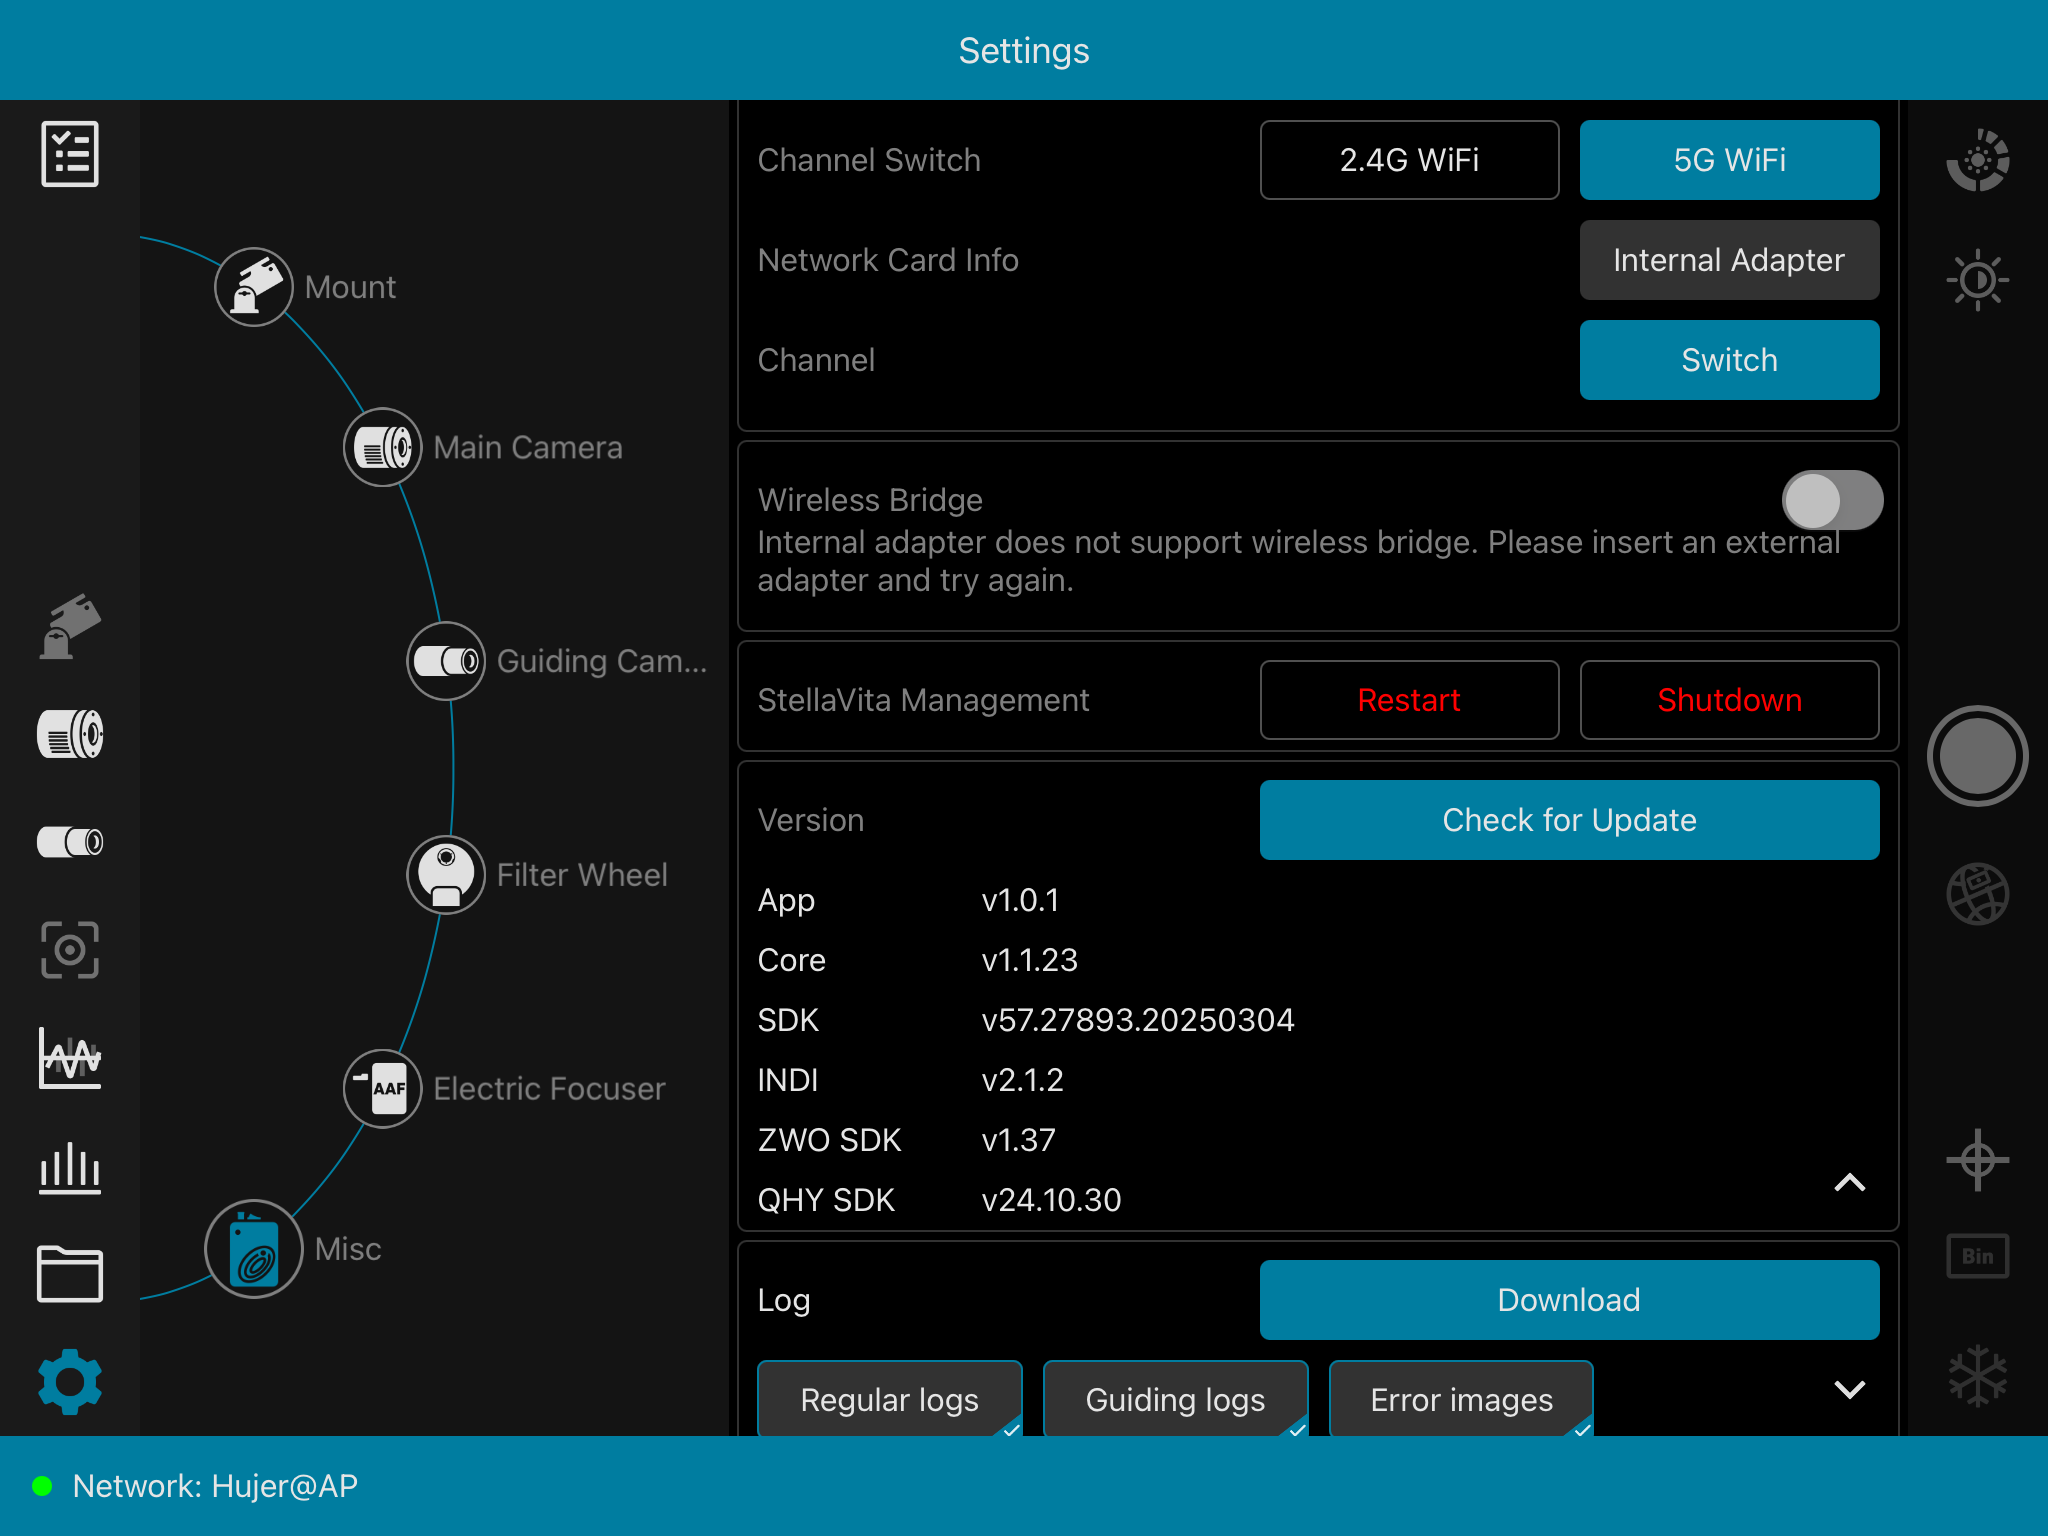Toggle the Regular logs checkbox button

889,1399
